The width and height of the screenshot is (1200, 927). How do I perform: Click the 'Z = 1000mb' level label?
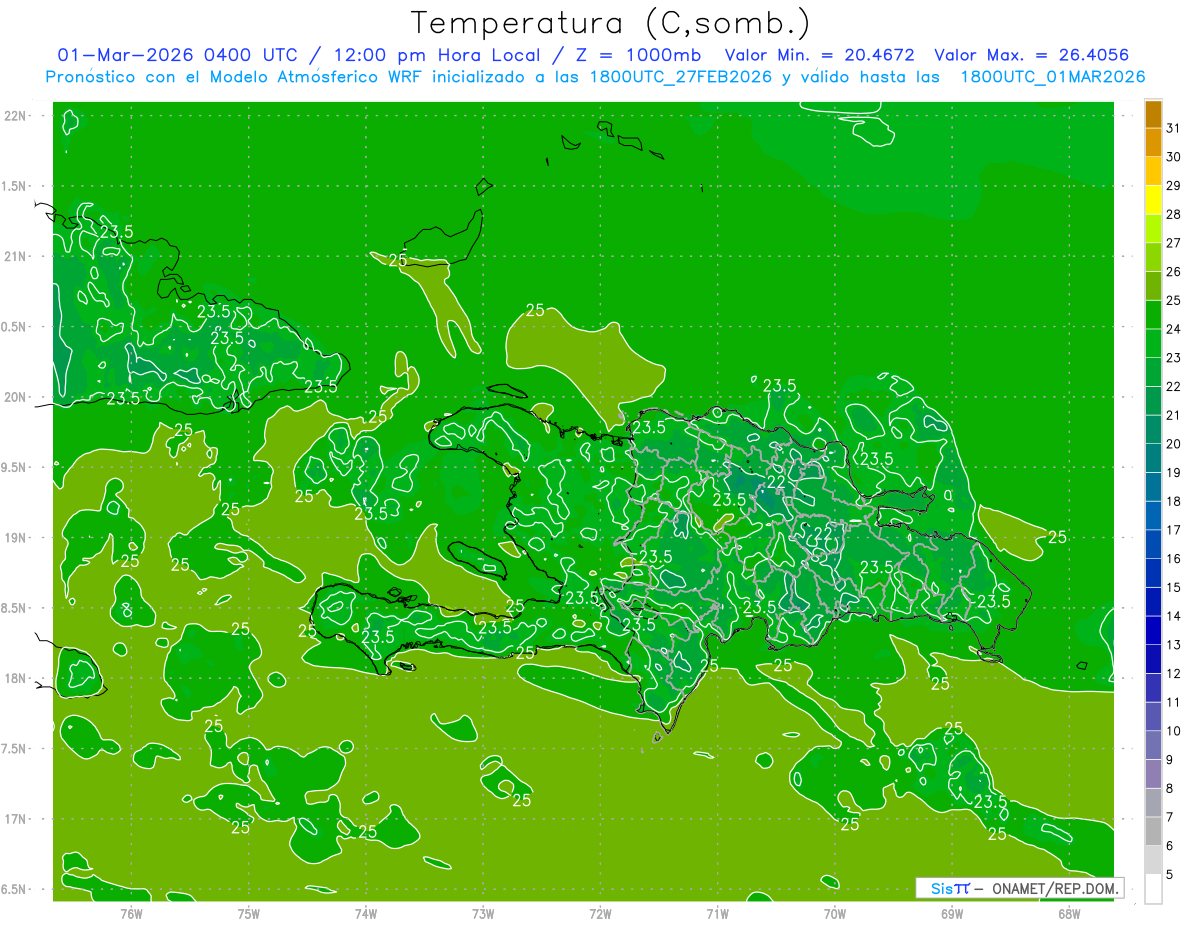coord(637,55)
